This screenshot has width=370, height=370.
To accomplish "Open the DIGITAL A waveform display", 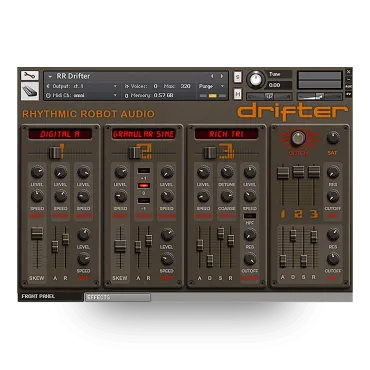I will click(60, 134).
